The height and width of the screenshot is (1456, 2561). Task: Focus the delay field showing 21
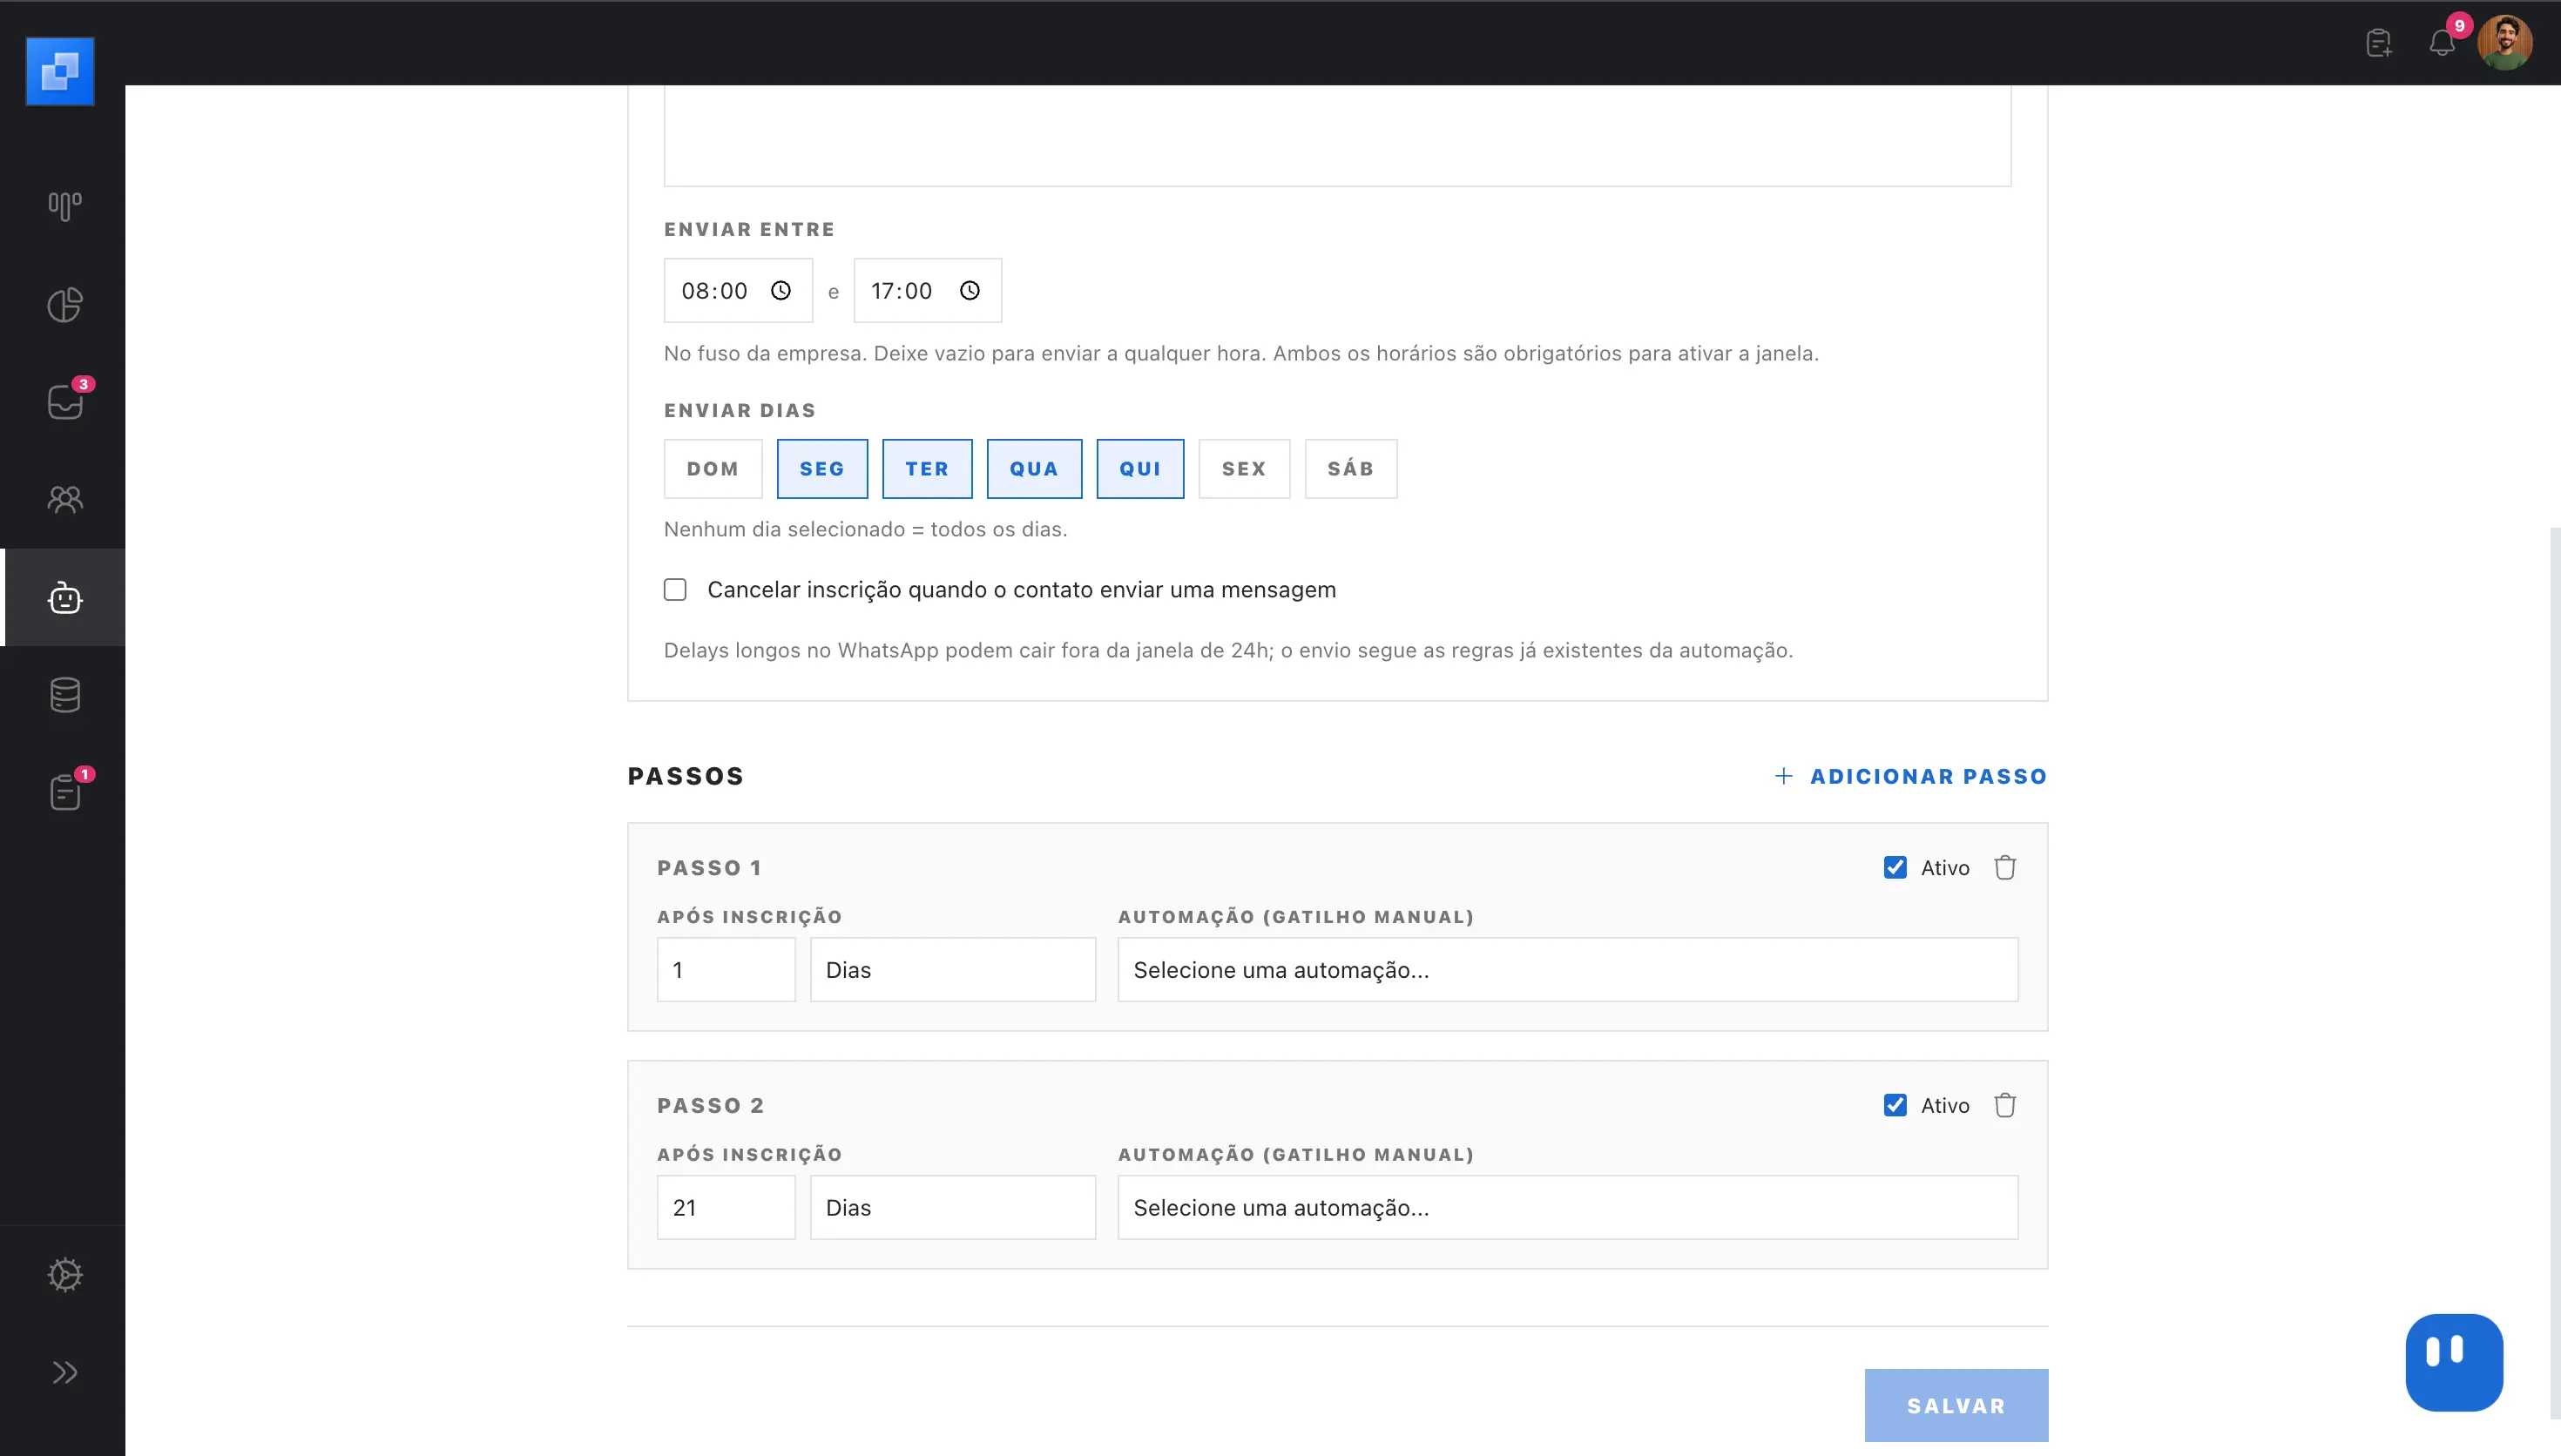click(726, 1208)
